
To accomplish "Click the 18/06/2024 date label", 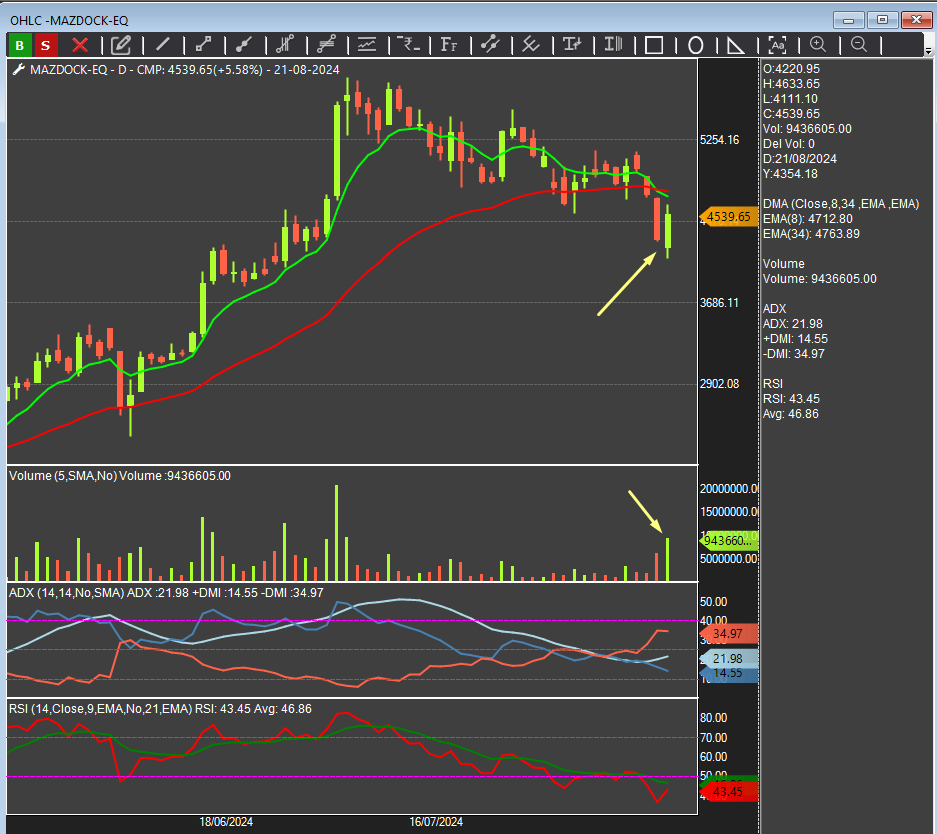I will pyautogui.click(x=226, y=822).
